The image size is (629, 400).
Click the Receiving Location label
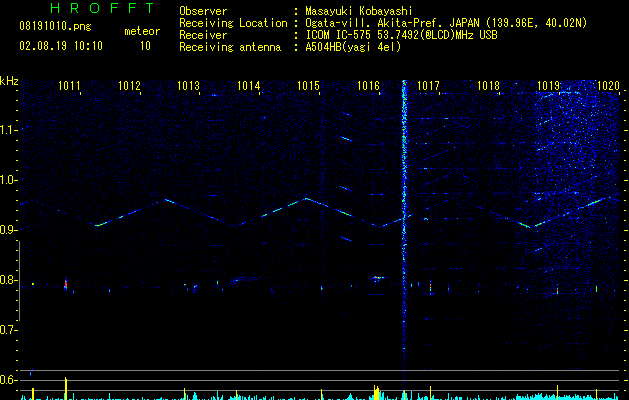233,23
